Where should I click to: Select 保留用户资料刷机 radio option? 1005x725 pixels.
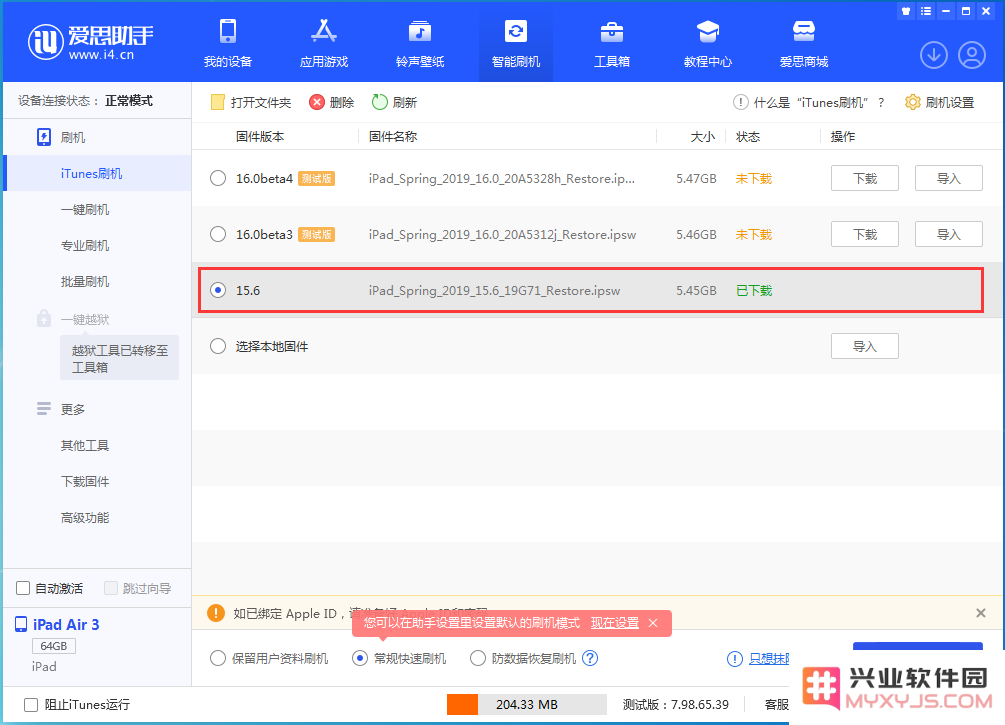218,658
